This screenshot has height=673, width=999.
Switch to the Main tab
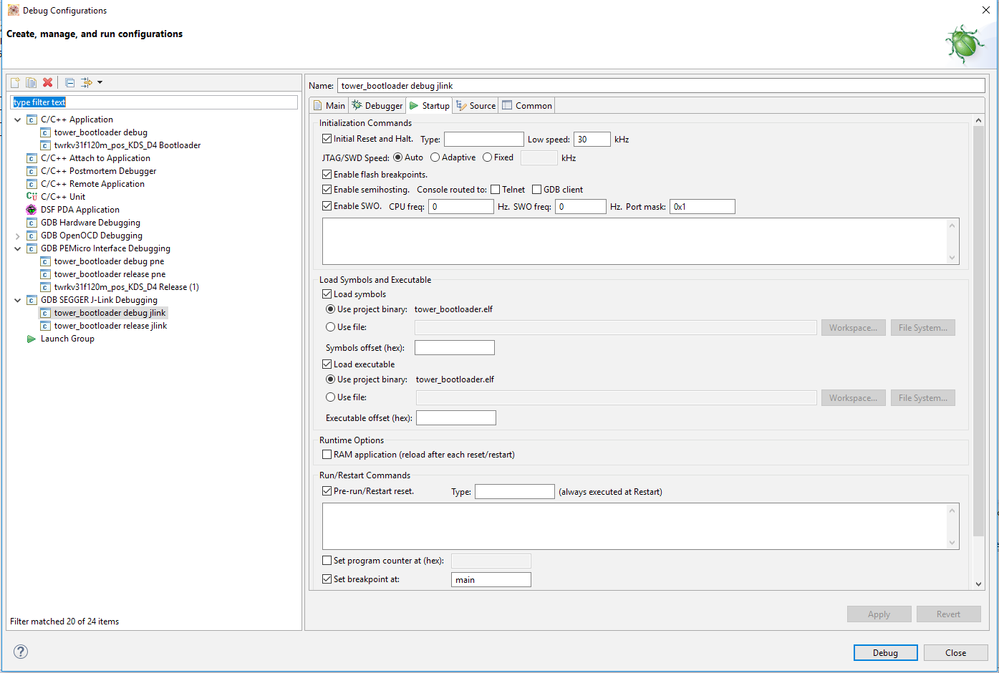[x=329, y=106]
